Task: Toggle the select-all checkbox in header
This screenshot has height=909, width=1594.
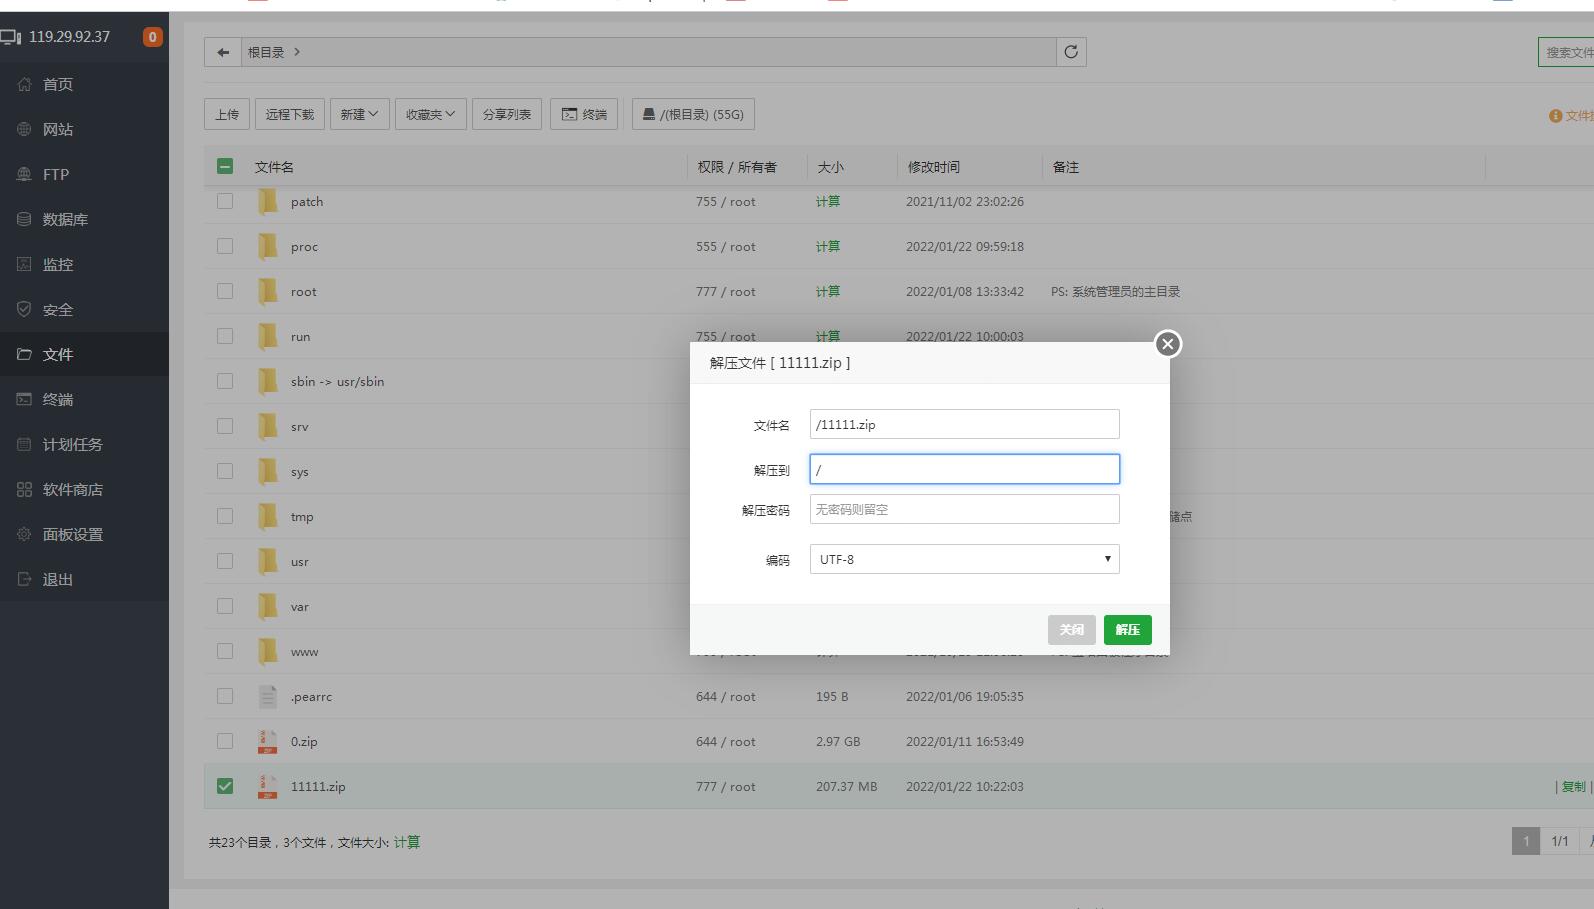Action: pos(225,167)
